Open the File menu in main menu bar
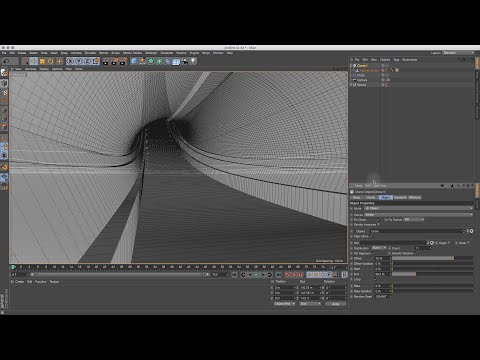Screen dimensions: 480x360 (4, 53)
